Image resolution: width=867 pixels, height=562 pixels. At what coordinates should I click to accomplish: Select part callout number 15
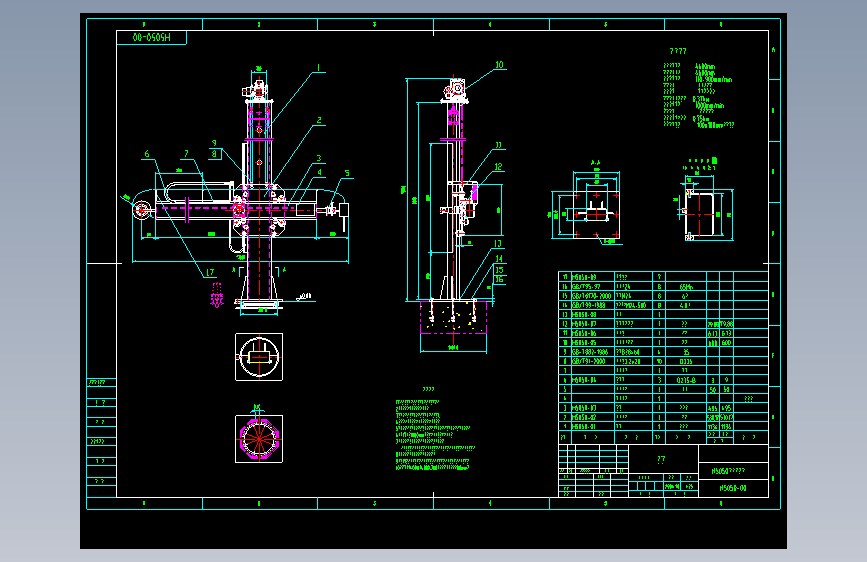[499, 270]
